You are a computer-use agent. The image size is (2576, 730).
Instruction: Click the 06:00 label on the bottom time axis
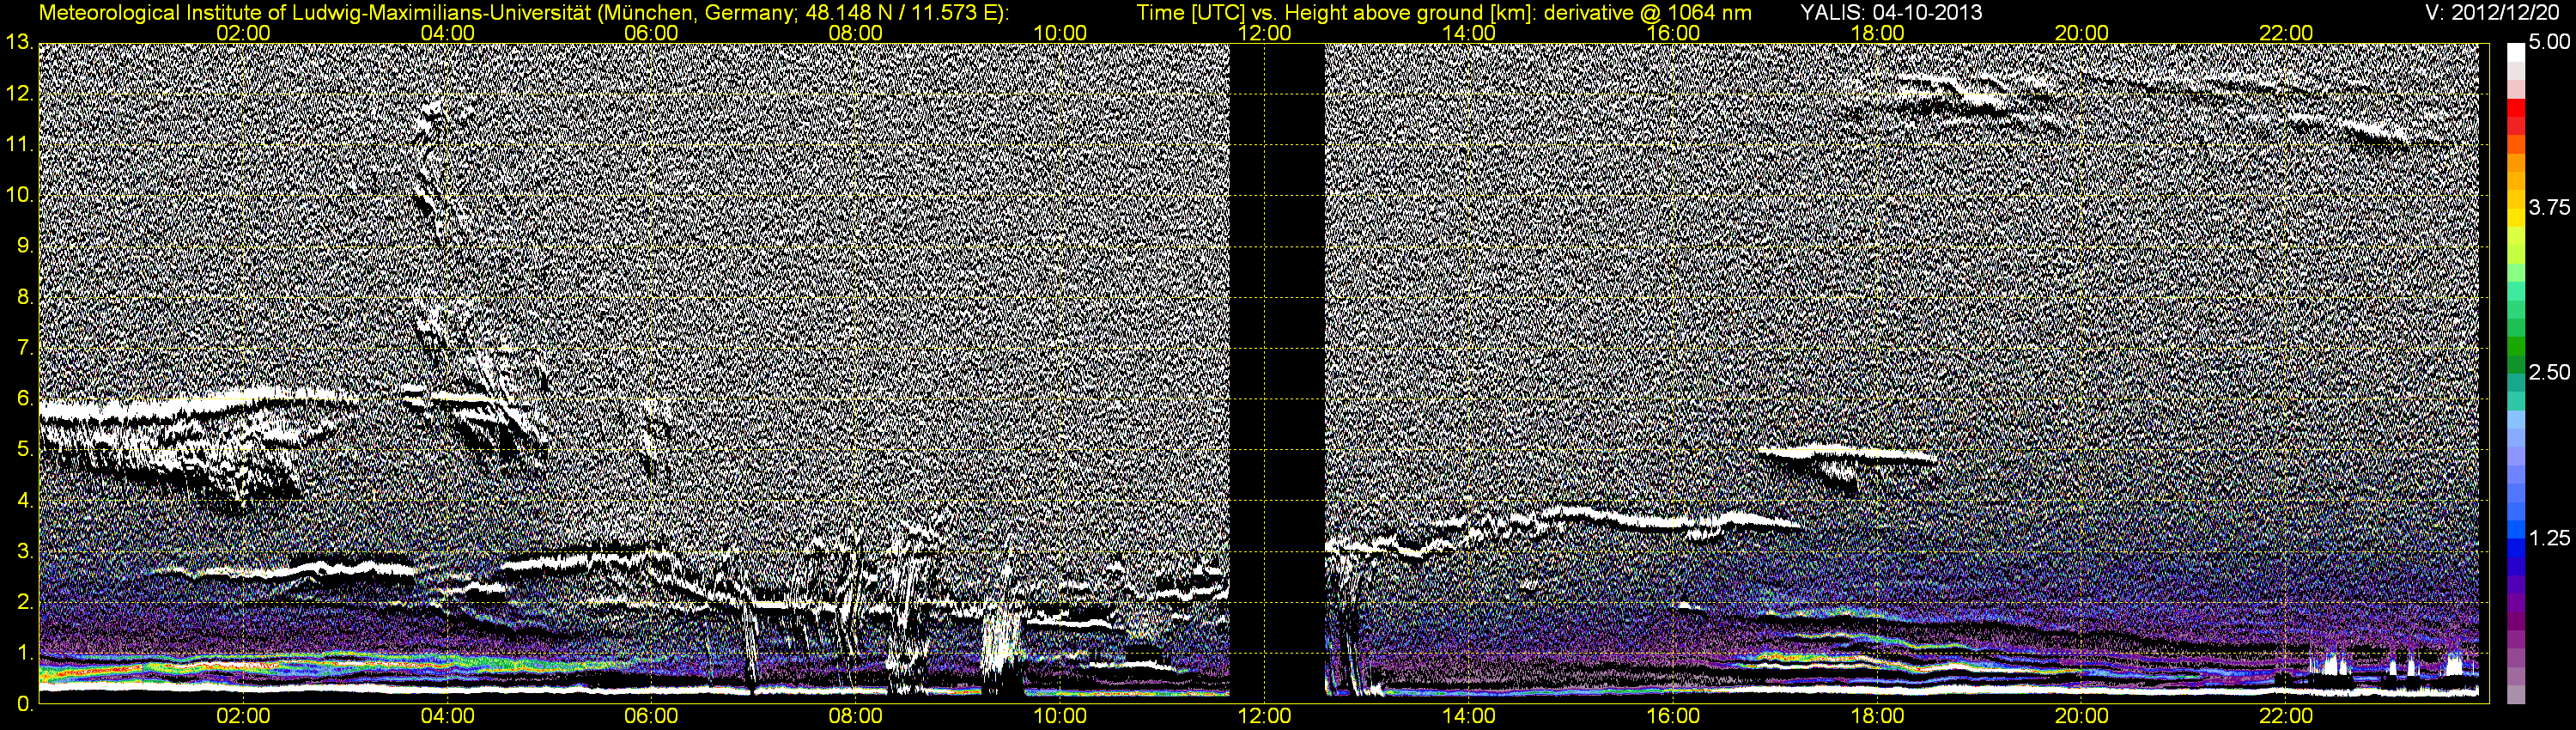pos(651,716)
